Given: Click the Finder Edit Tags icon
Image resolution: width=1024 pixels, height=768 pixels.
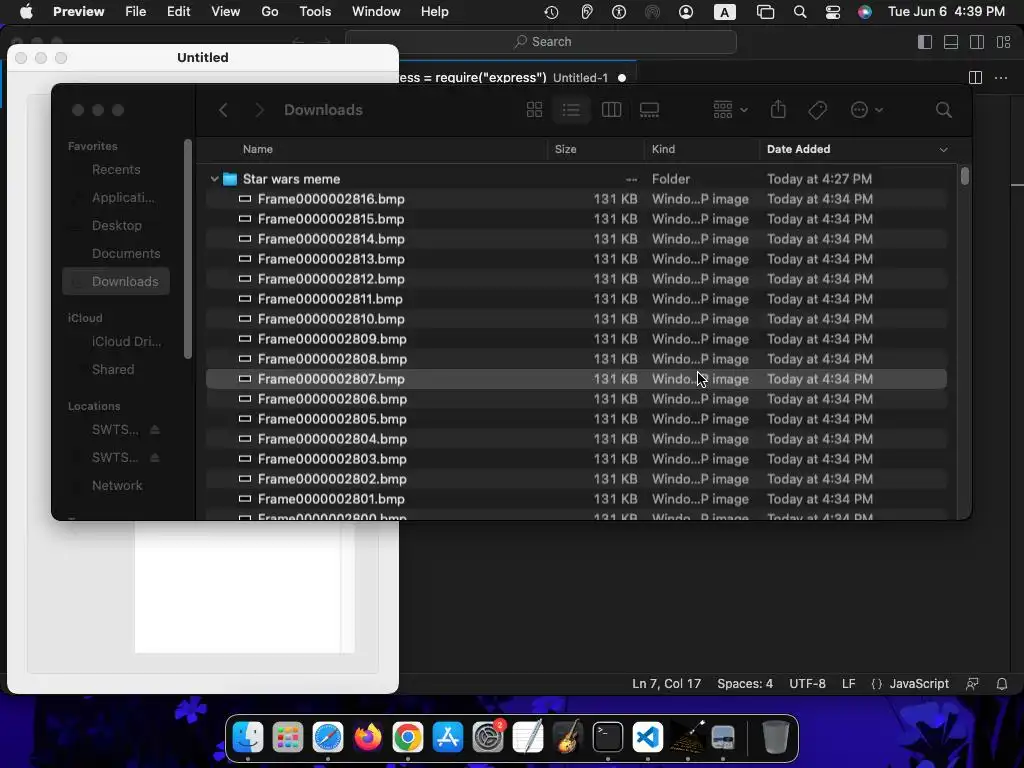Looking at the screenshot, I should click(818, 110).
